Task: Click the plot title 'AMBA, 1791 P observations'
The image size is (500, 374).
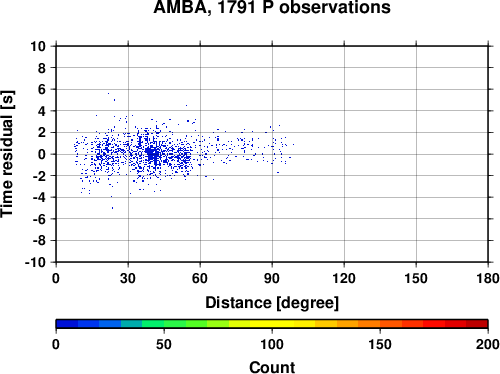Action: [272, 7]
